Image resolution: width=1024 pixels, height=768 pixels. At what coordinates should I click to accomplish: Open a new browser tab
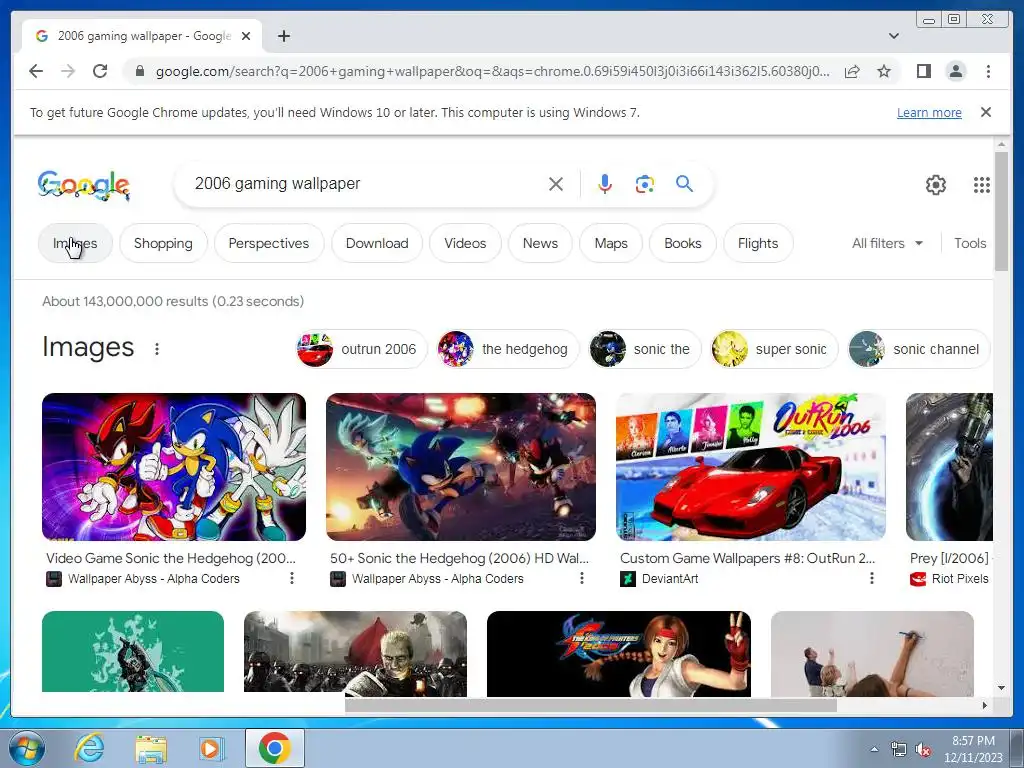tap(283, 36)
